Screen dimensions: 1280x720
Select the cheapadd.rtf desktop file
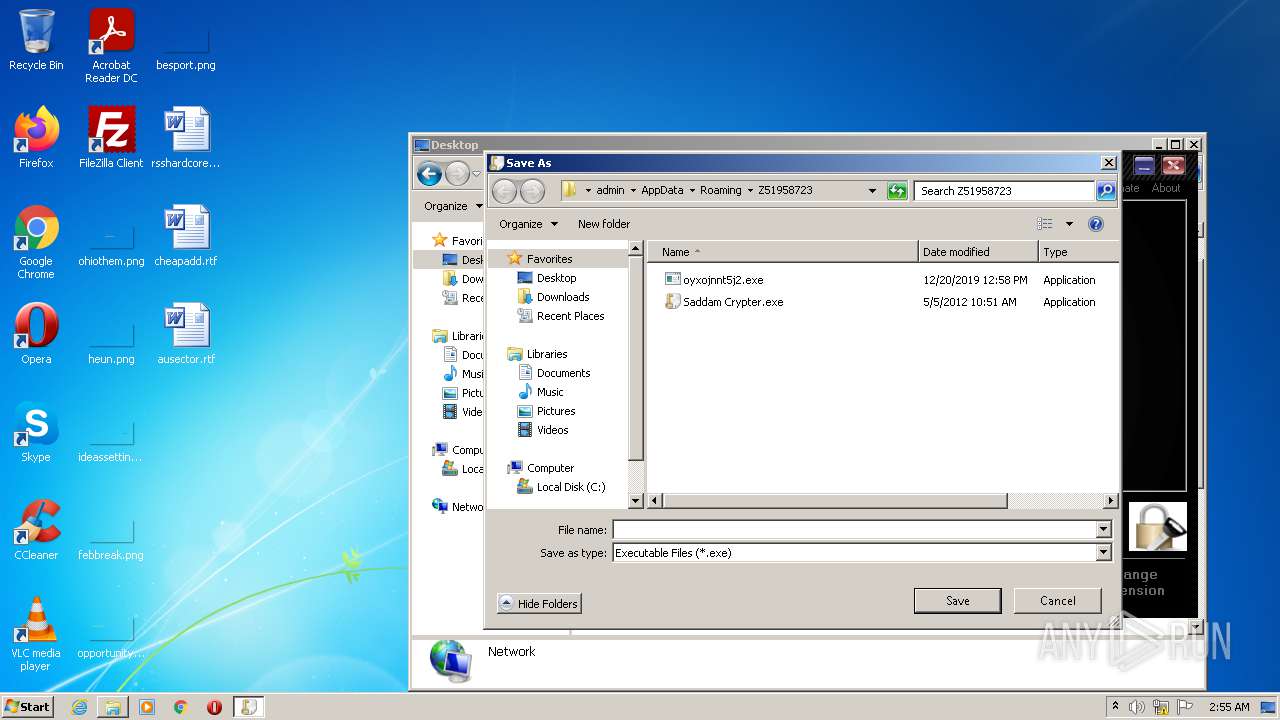pyautogui.click(x=186, y=235)
